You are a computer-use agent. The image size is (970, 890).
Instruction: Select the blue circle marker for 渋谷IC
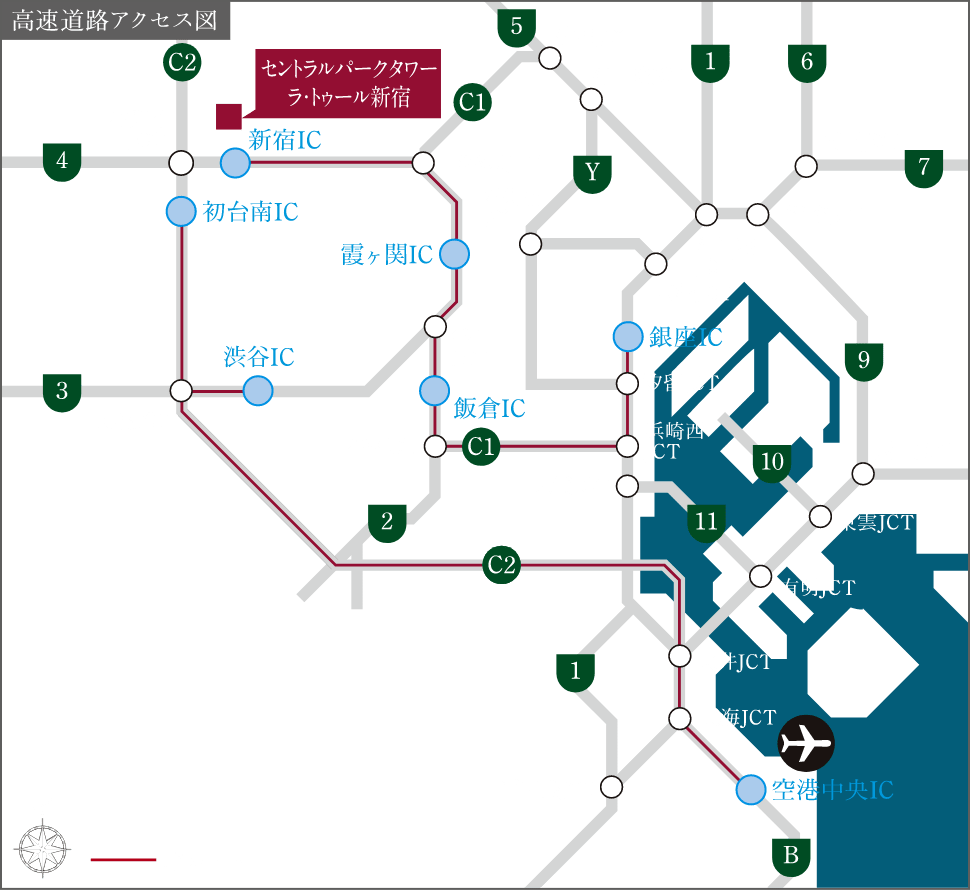pyautogui.click(x=258, y=391)
